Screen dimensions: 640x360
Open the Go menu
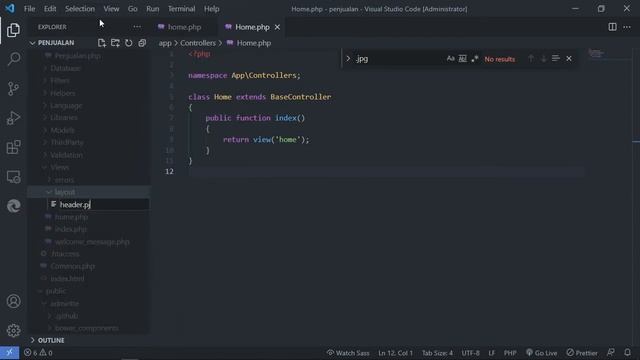133,9
